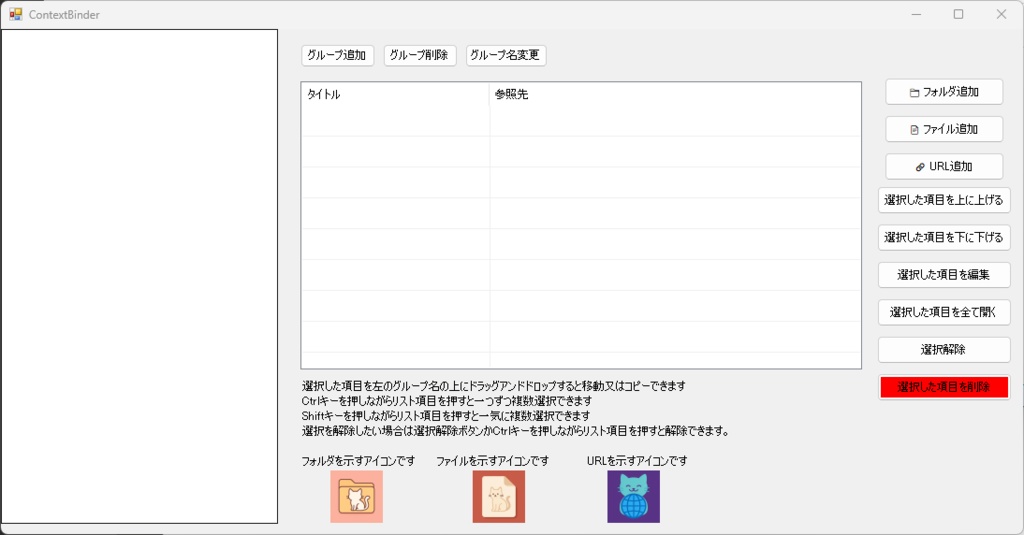Click the 参照先 column header

pos(675,94)
